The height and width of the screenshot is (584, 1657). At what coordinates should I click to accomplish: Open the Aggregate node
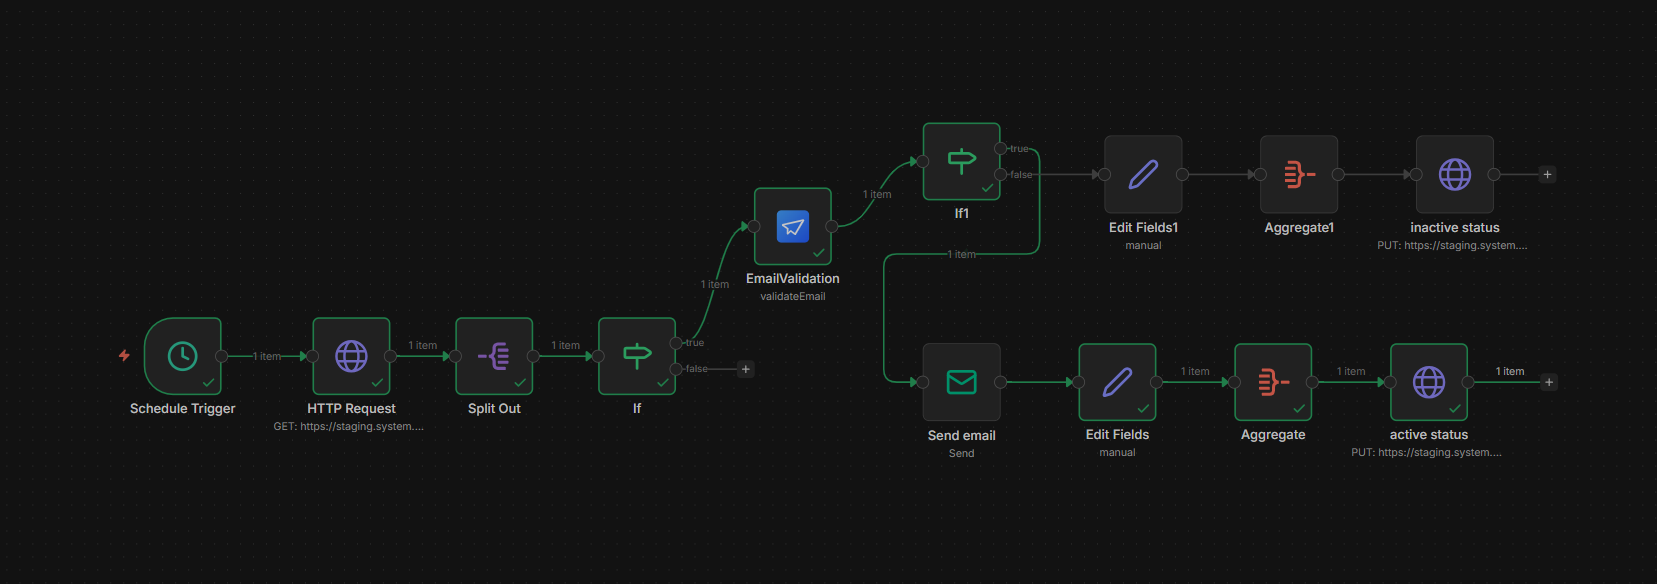coord(1273,382)
